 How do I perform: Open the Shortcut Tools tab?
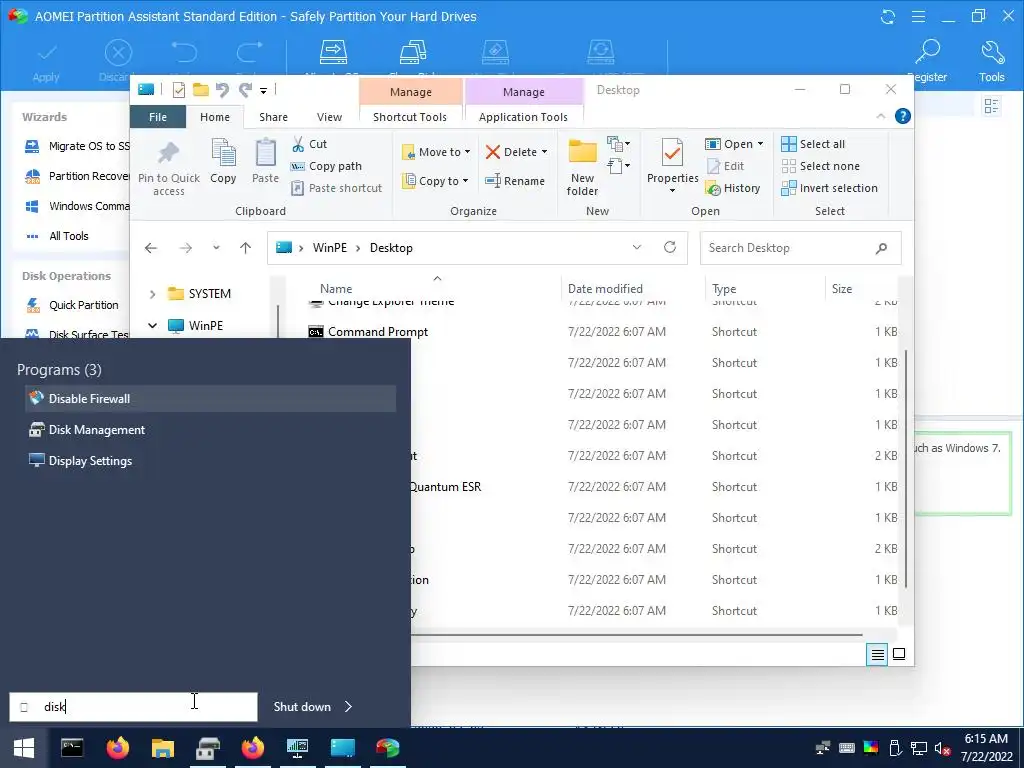(x=410, y=117)
